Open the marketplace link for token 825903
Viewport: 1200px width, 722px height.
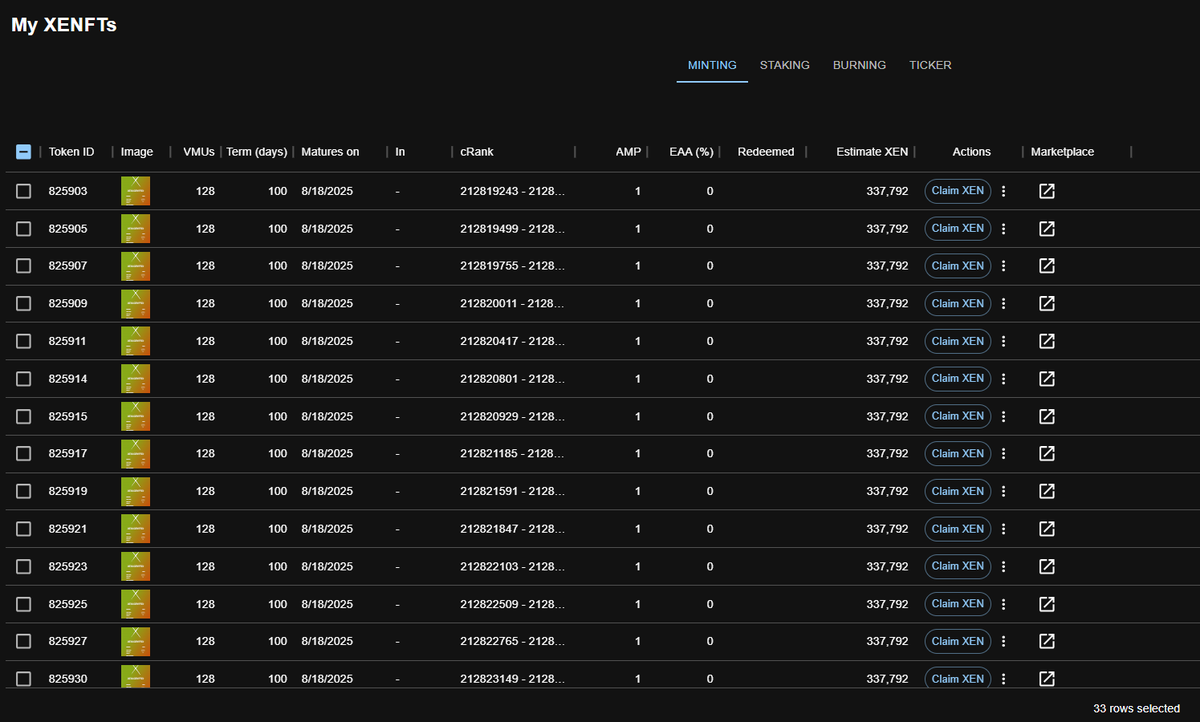tap(1046, 190)
